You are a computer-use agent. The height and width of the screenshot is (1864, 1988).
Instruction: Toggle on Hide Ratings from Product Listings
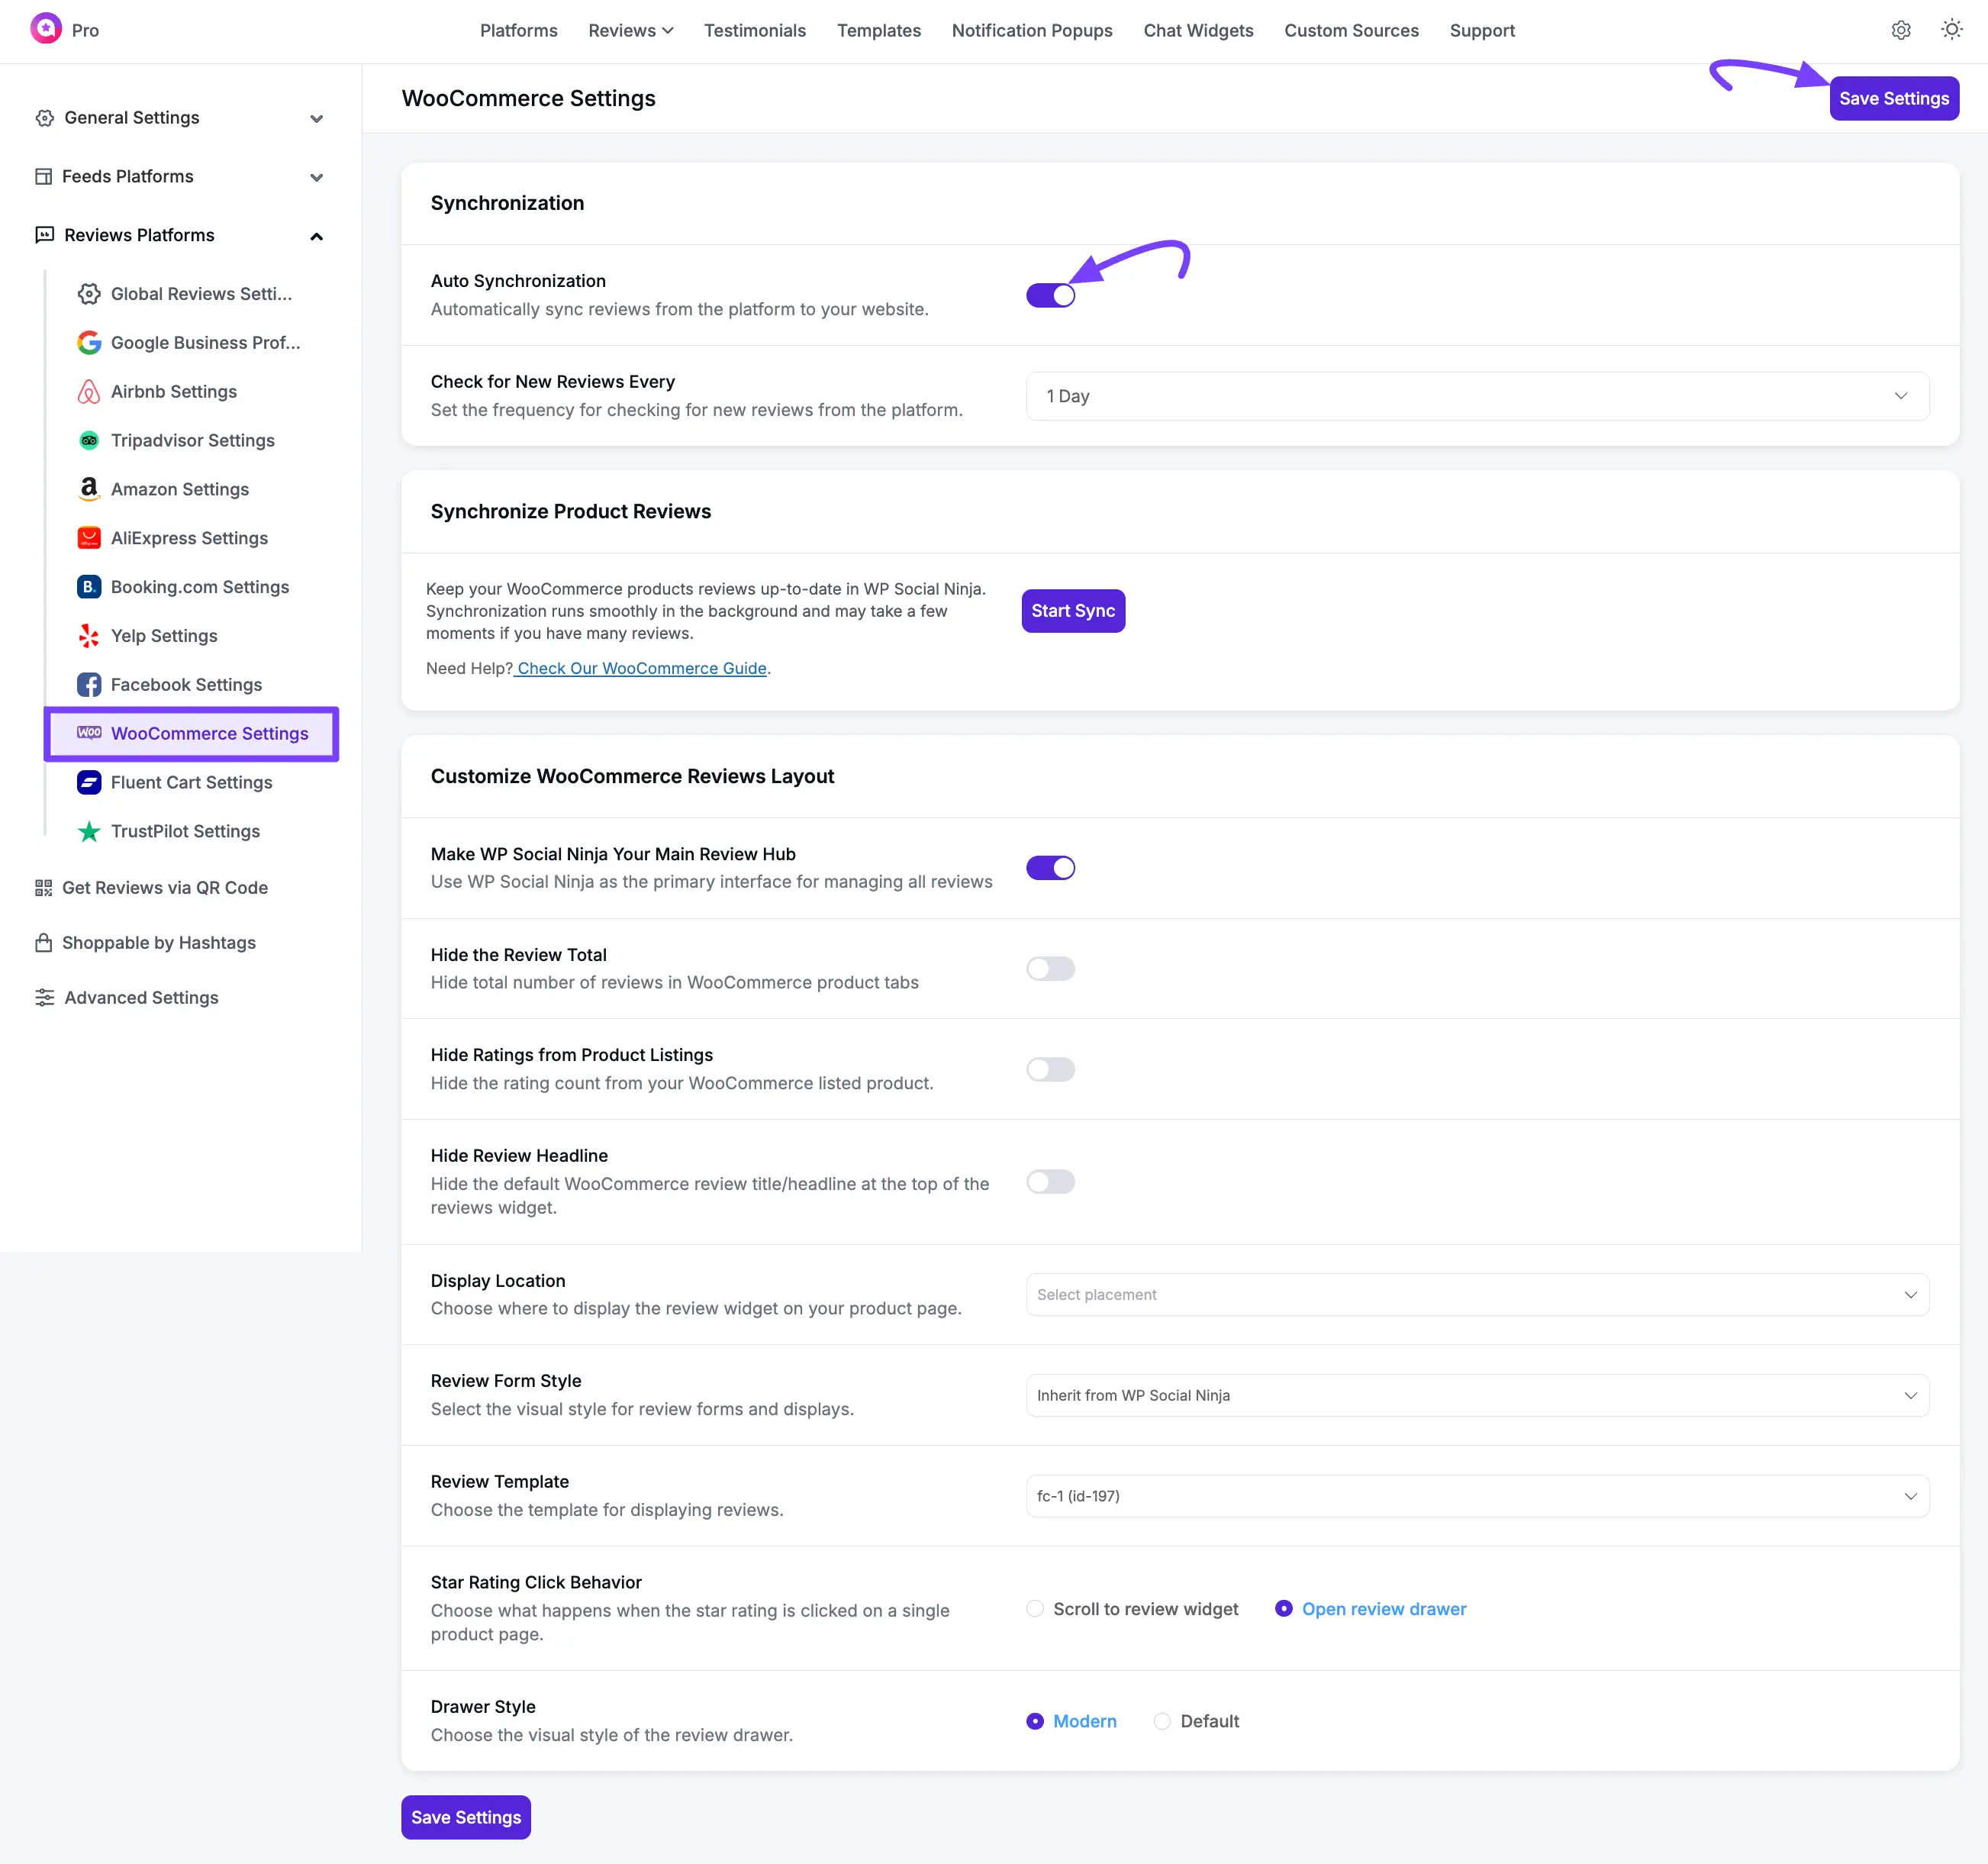pos(1050,1069)
